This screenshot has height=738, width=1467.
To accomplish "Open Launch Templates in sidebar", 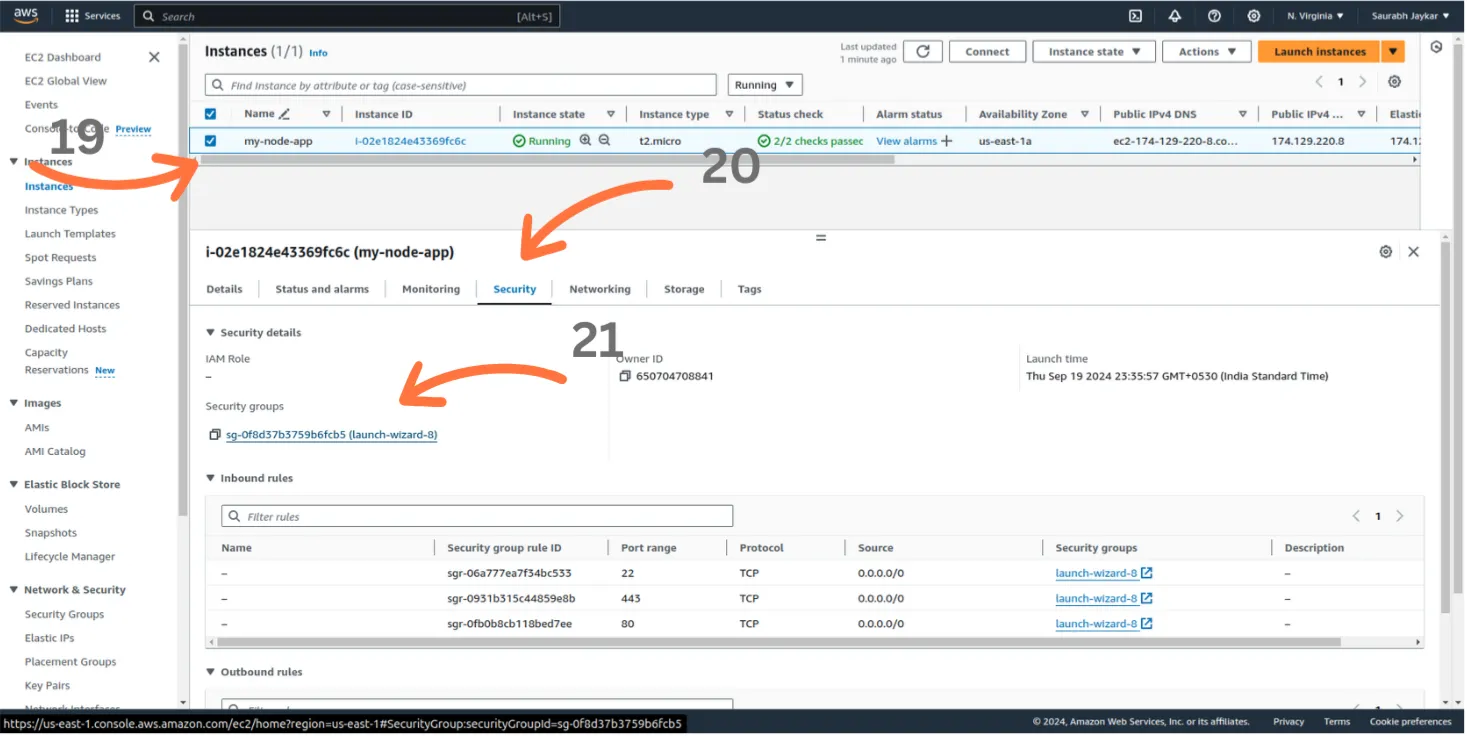I will click(70, 234).
